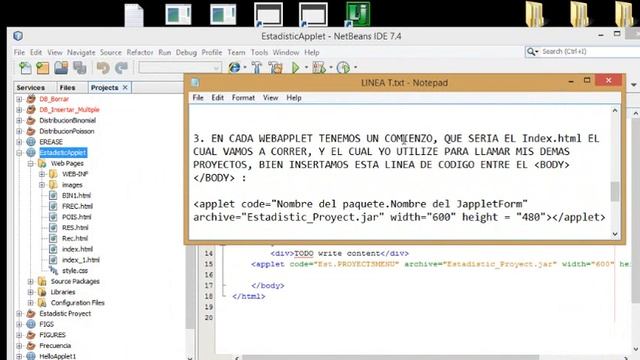
Task: Click the Notepad maximize button
Action: click(587, 81)
